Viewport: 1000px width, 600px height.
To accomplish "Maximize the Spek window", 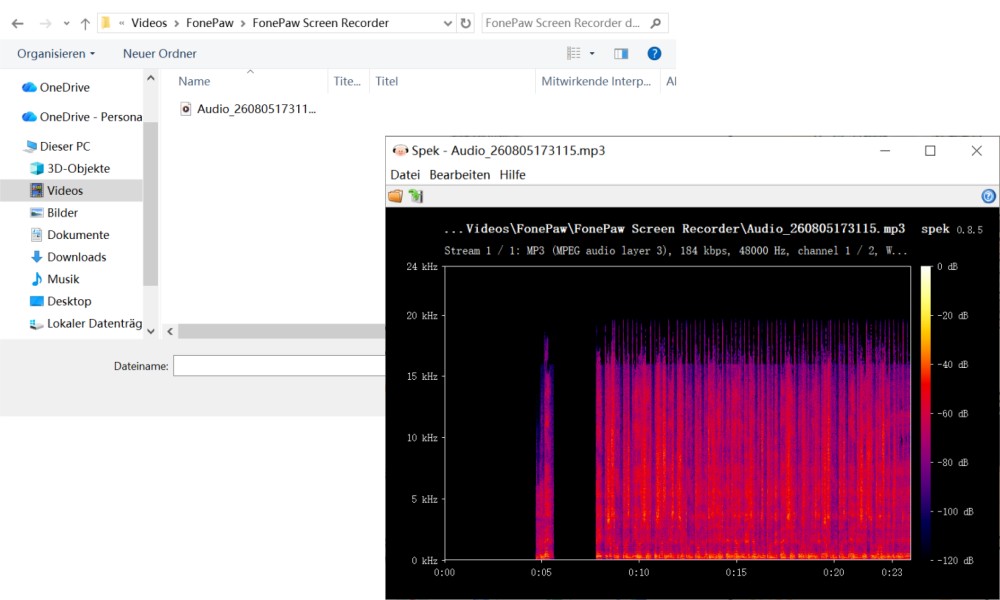I will click(x=930, y=150).
